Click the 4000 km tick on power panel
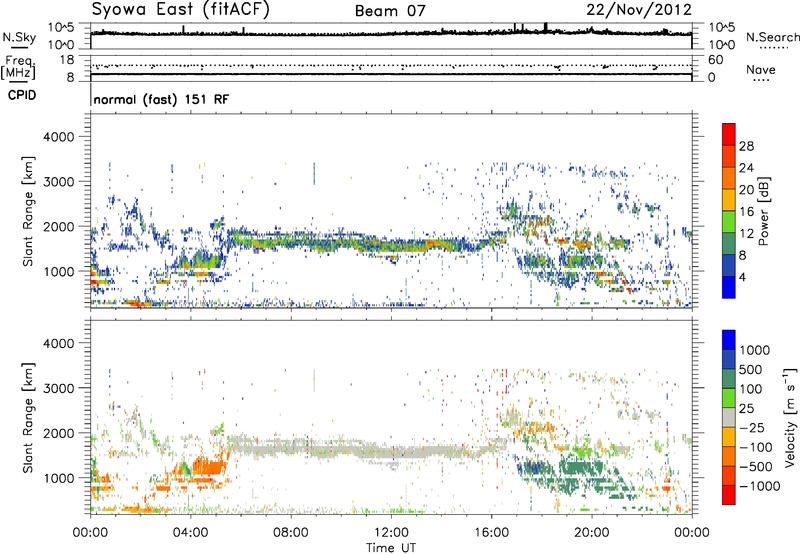This screenshot has width=800, height=554. [58, 137]
